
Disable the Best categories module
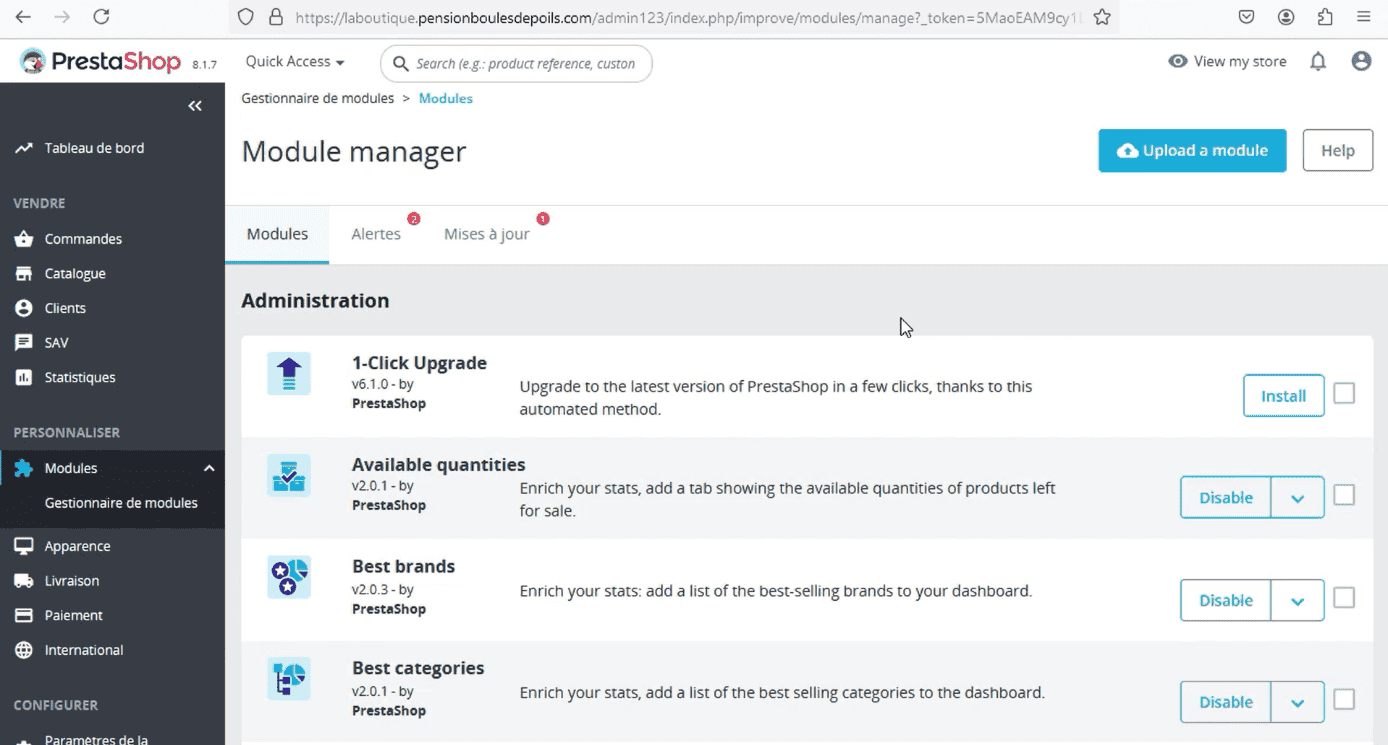(1226, 702)
